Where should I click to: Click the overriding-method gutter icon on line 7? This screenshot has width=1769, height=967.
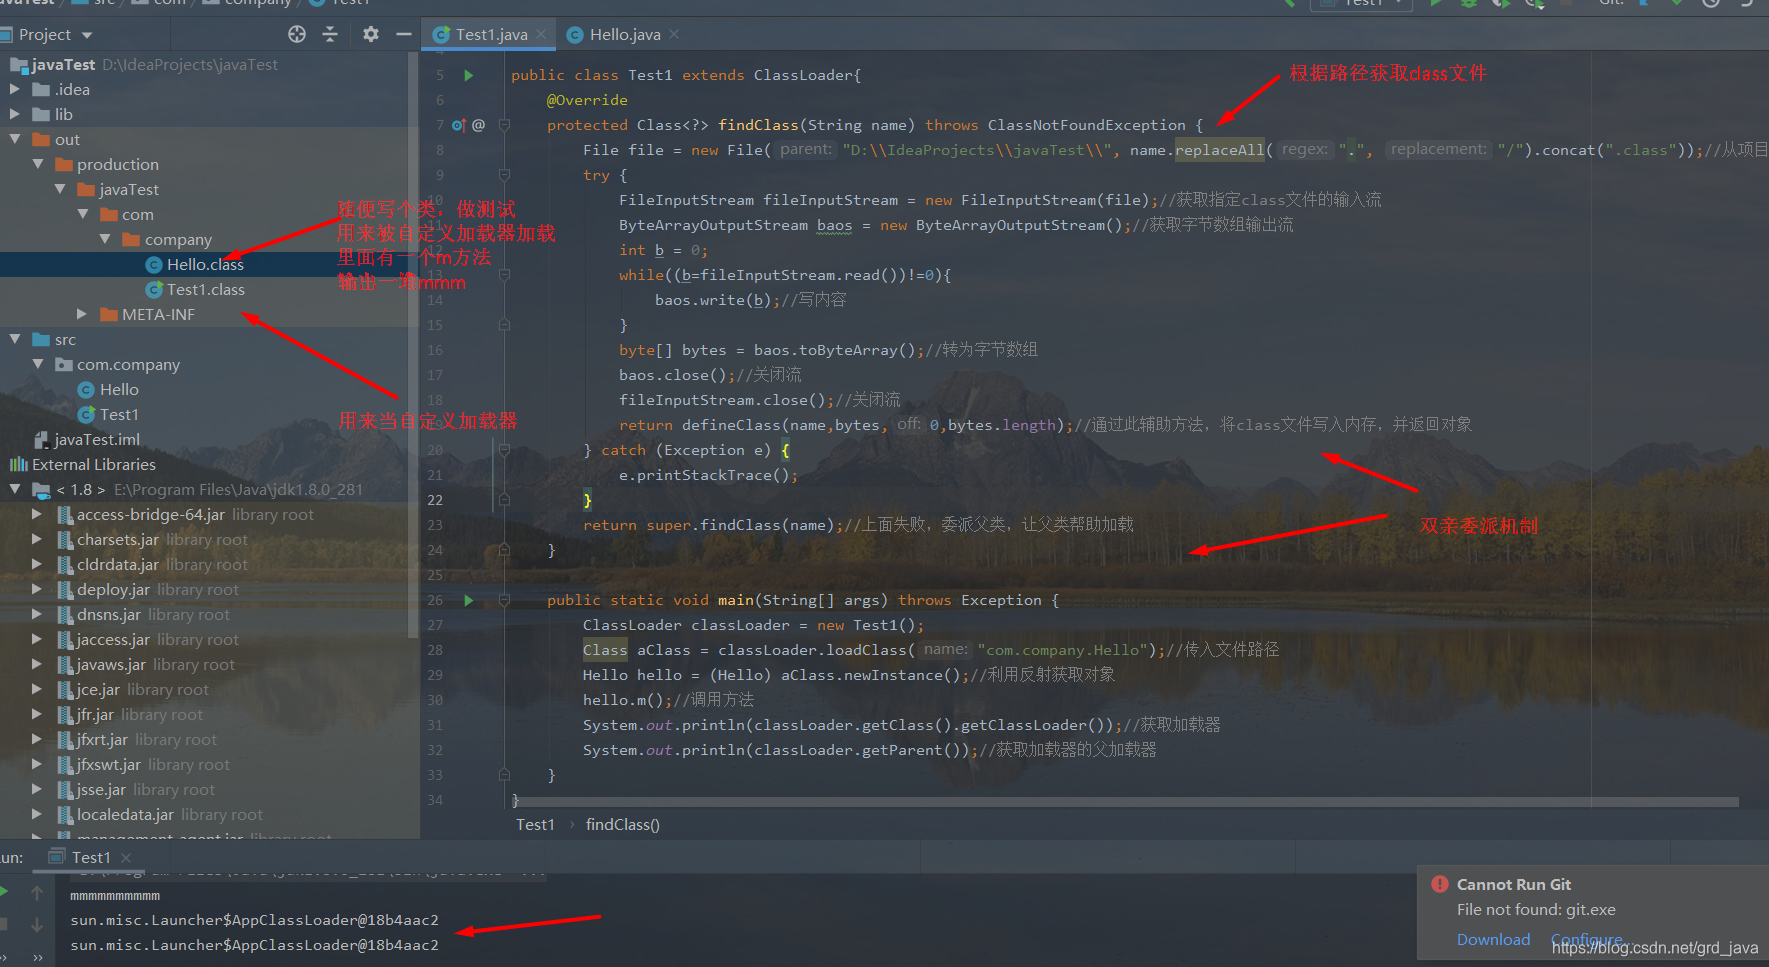[458, 125]
